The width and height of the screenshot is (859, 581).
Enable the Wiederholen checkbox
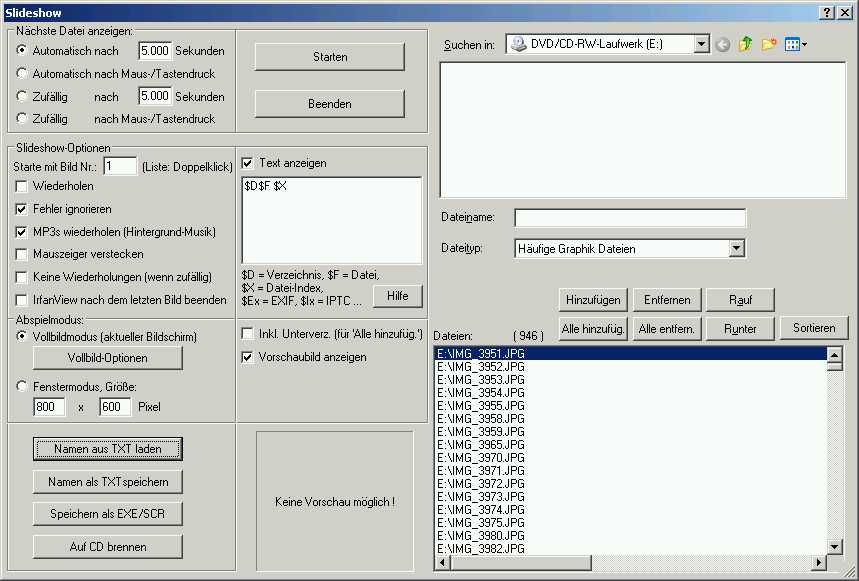(x=22, y=186)
